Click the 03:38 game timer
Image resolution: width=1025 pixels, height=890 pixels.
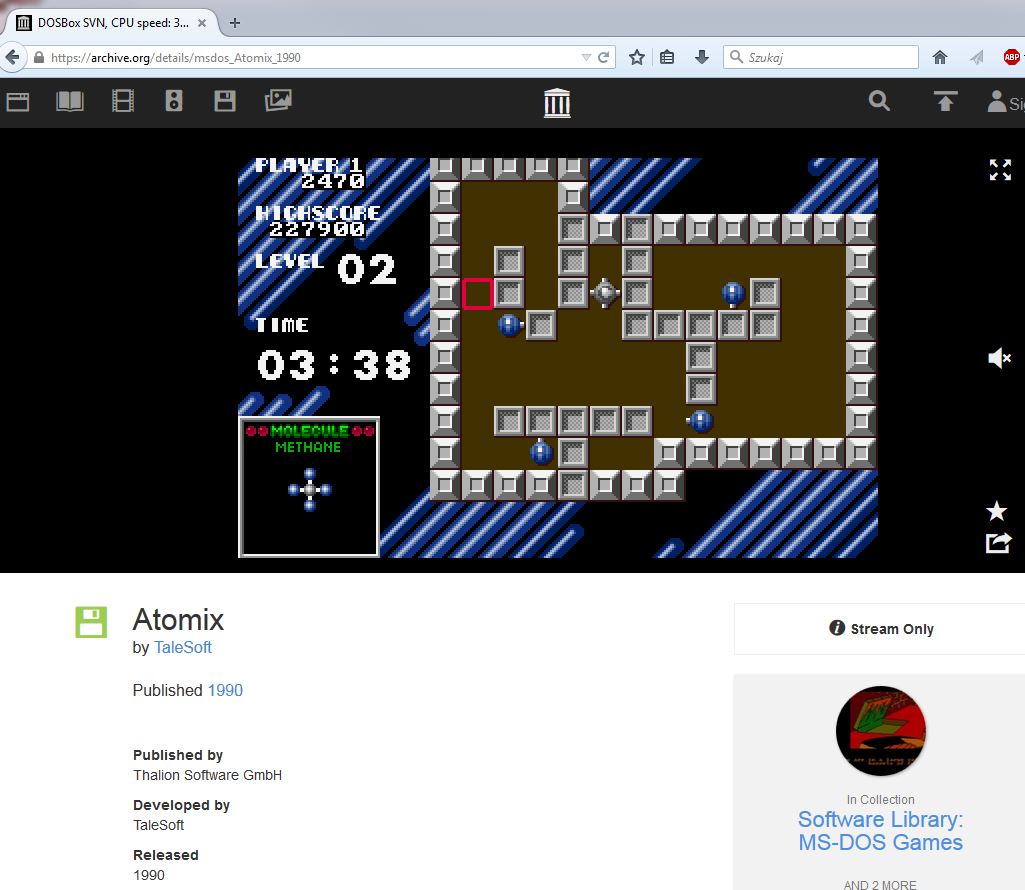click(x=333, y=365)
